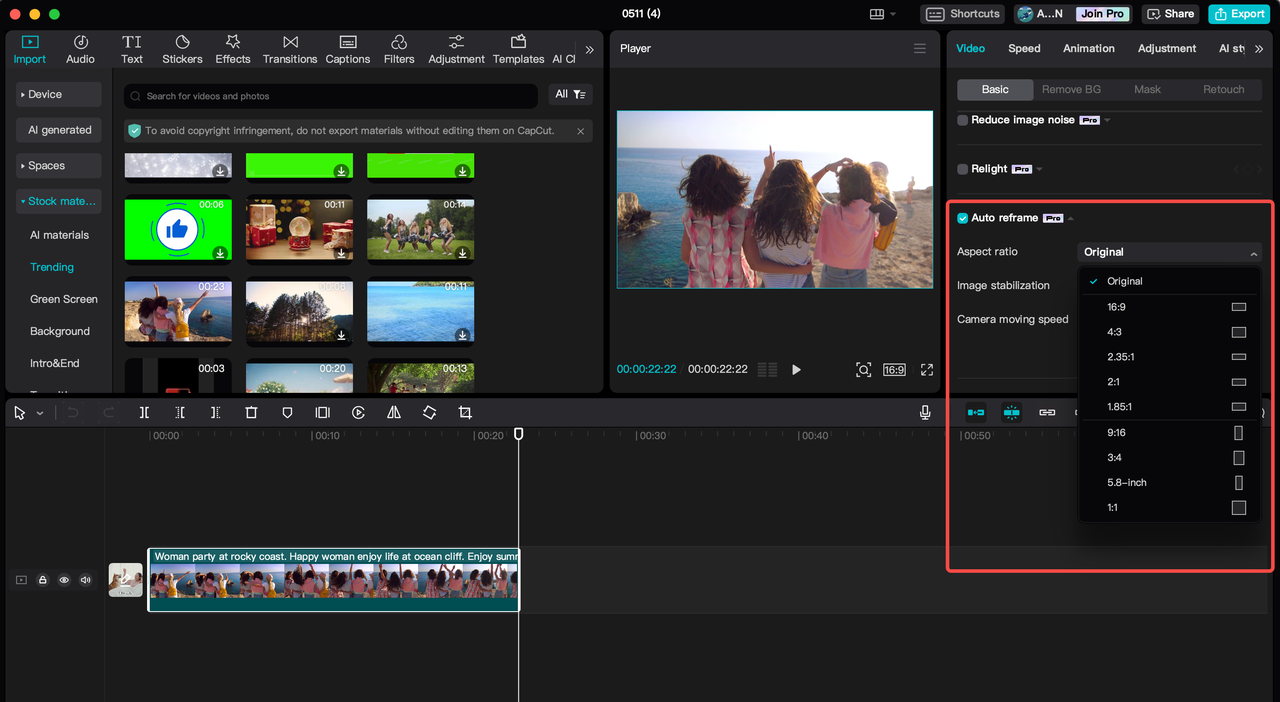Mirror the clip horizontally
The image size is (1280, 702).
pyautogui.click(x=394, y=412)
